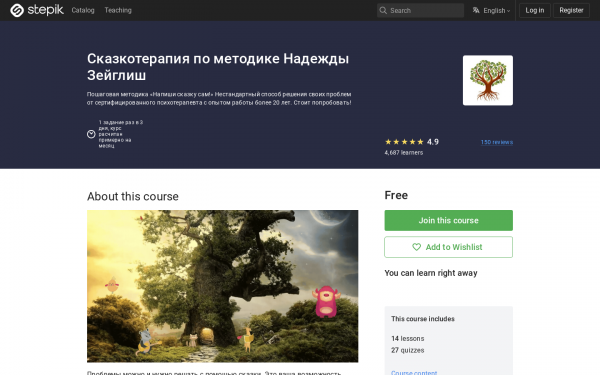600x375 pixels.
Task: Click 'You can learn right away' text
Action: click(431, 273)
